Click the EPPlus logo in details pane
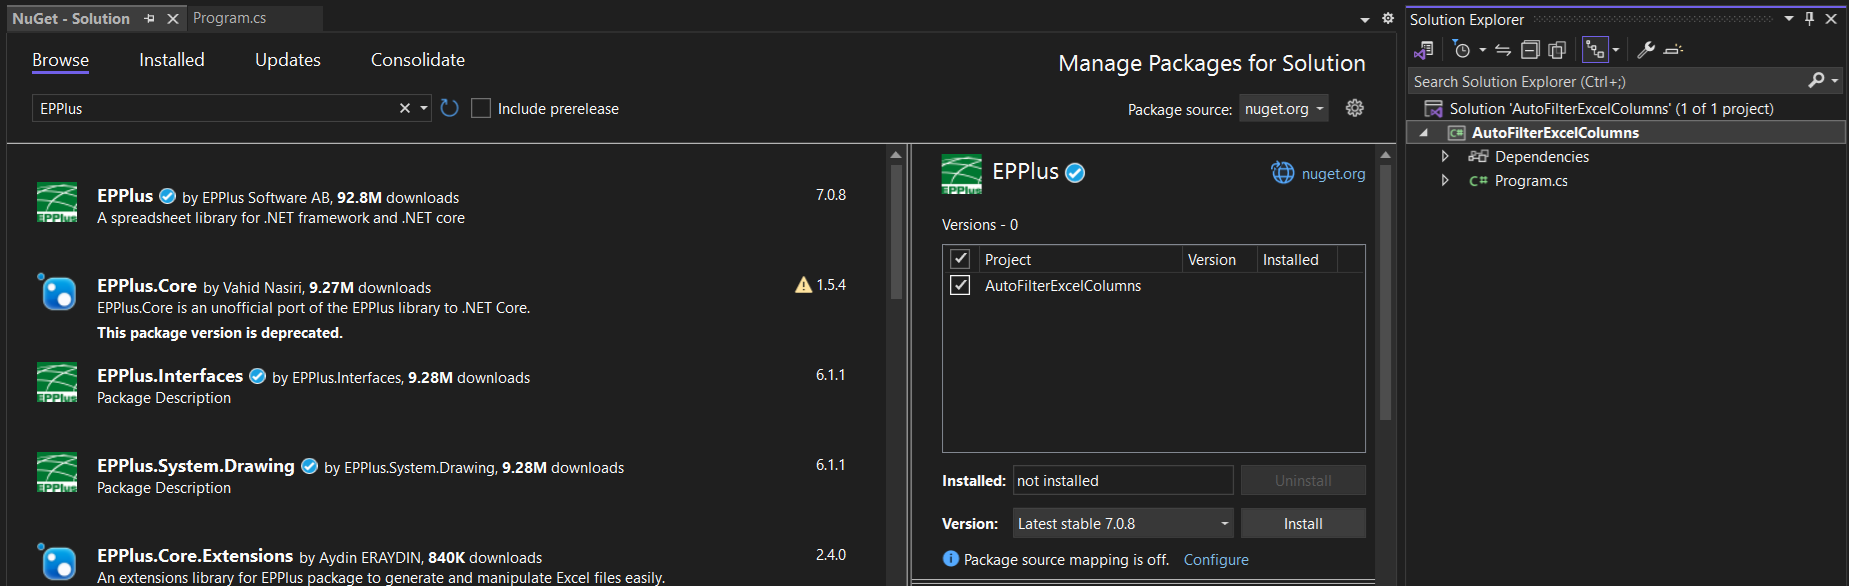 pyautogui.click(x=962, y=174)
